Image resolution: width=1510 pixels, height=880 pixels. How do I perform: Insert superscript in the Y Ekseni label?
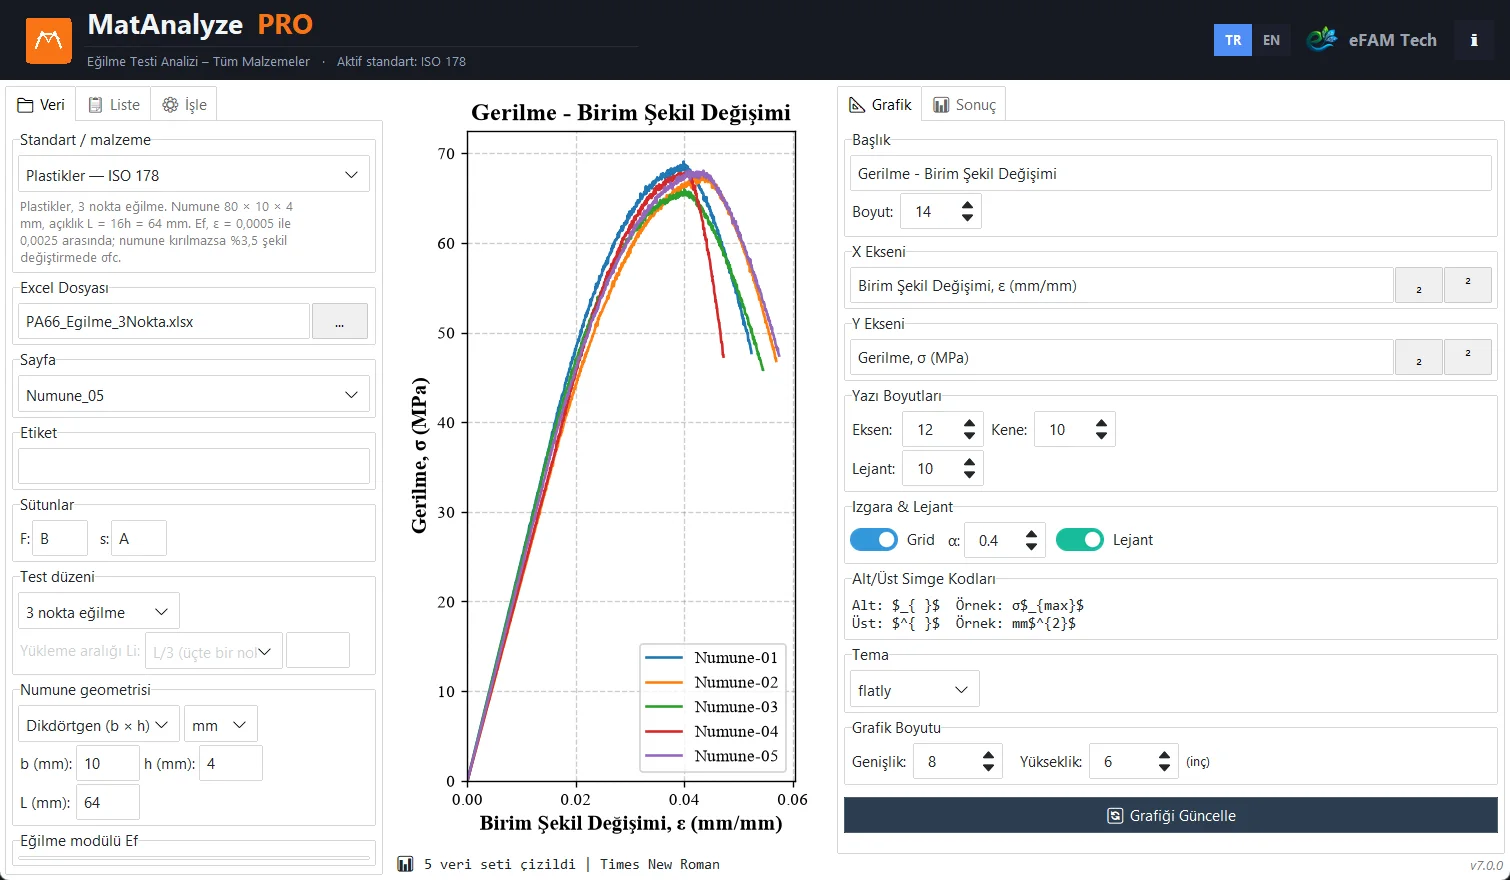pos(1467,358)
